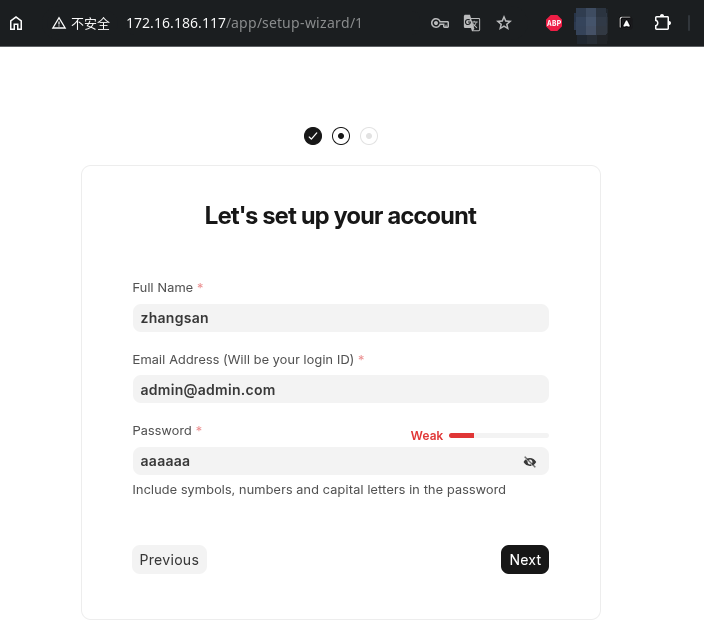Viewport: 704px width, 626px height.
Task: Open the browser extensions puzzle icon
Action: pyautogui.click(x=662, y=23)
